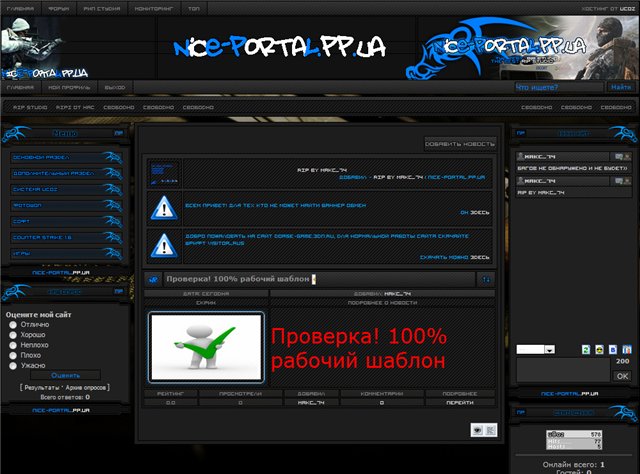Open the 'Архив опросов' link
Image resolution: width=640 pixels, height=474 pixels.
(x=86, y=387)
